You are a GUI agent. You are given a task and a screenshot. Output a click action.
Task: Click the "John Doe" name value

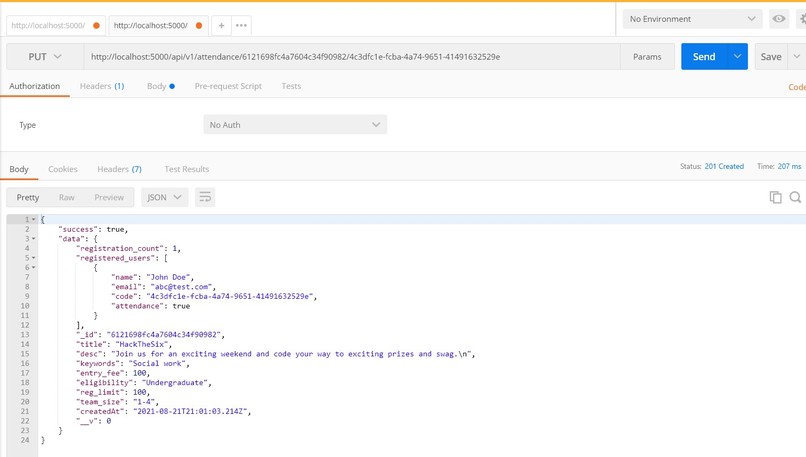(x=169, y=277)
